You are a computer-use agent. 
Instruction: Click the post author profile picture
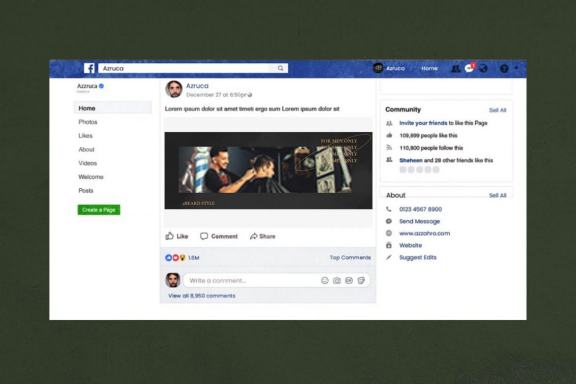tap(174, 89)
